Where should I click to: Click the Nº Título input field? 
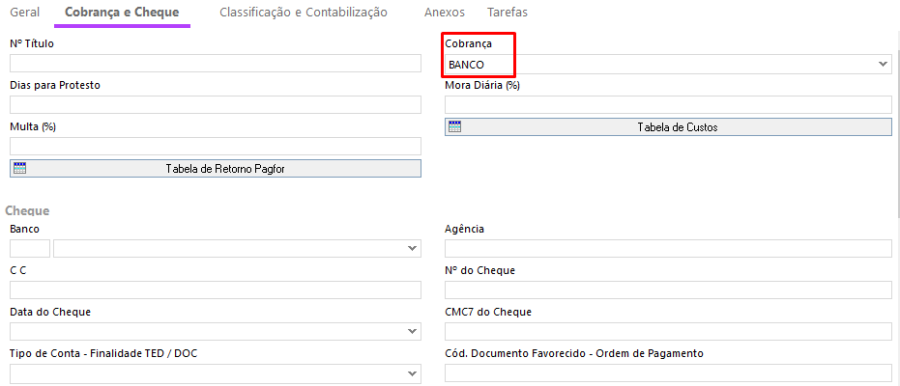tap(215, 63)
